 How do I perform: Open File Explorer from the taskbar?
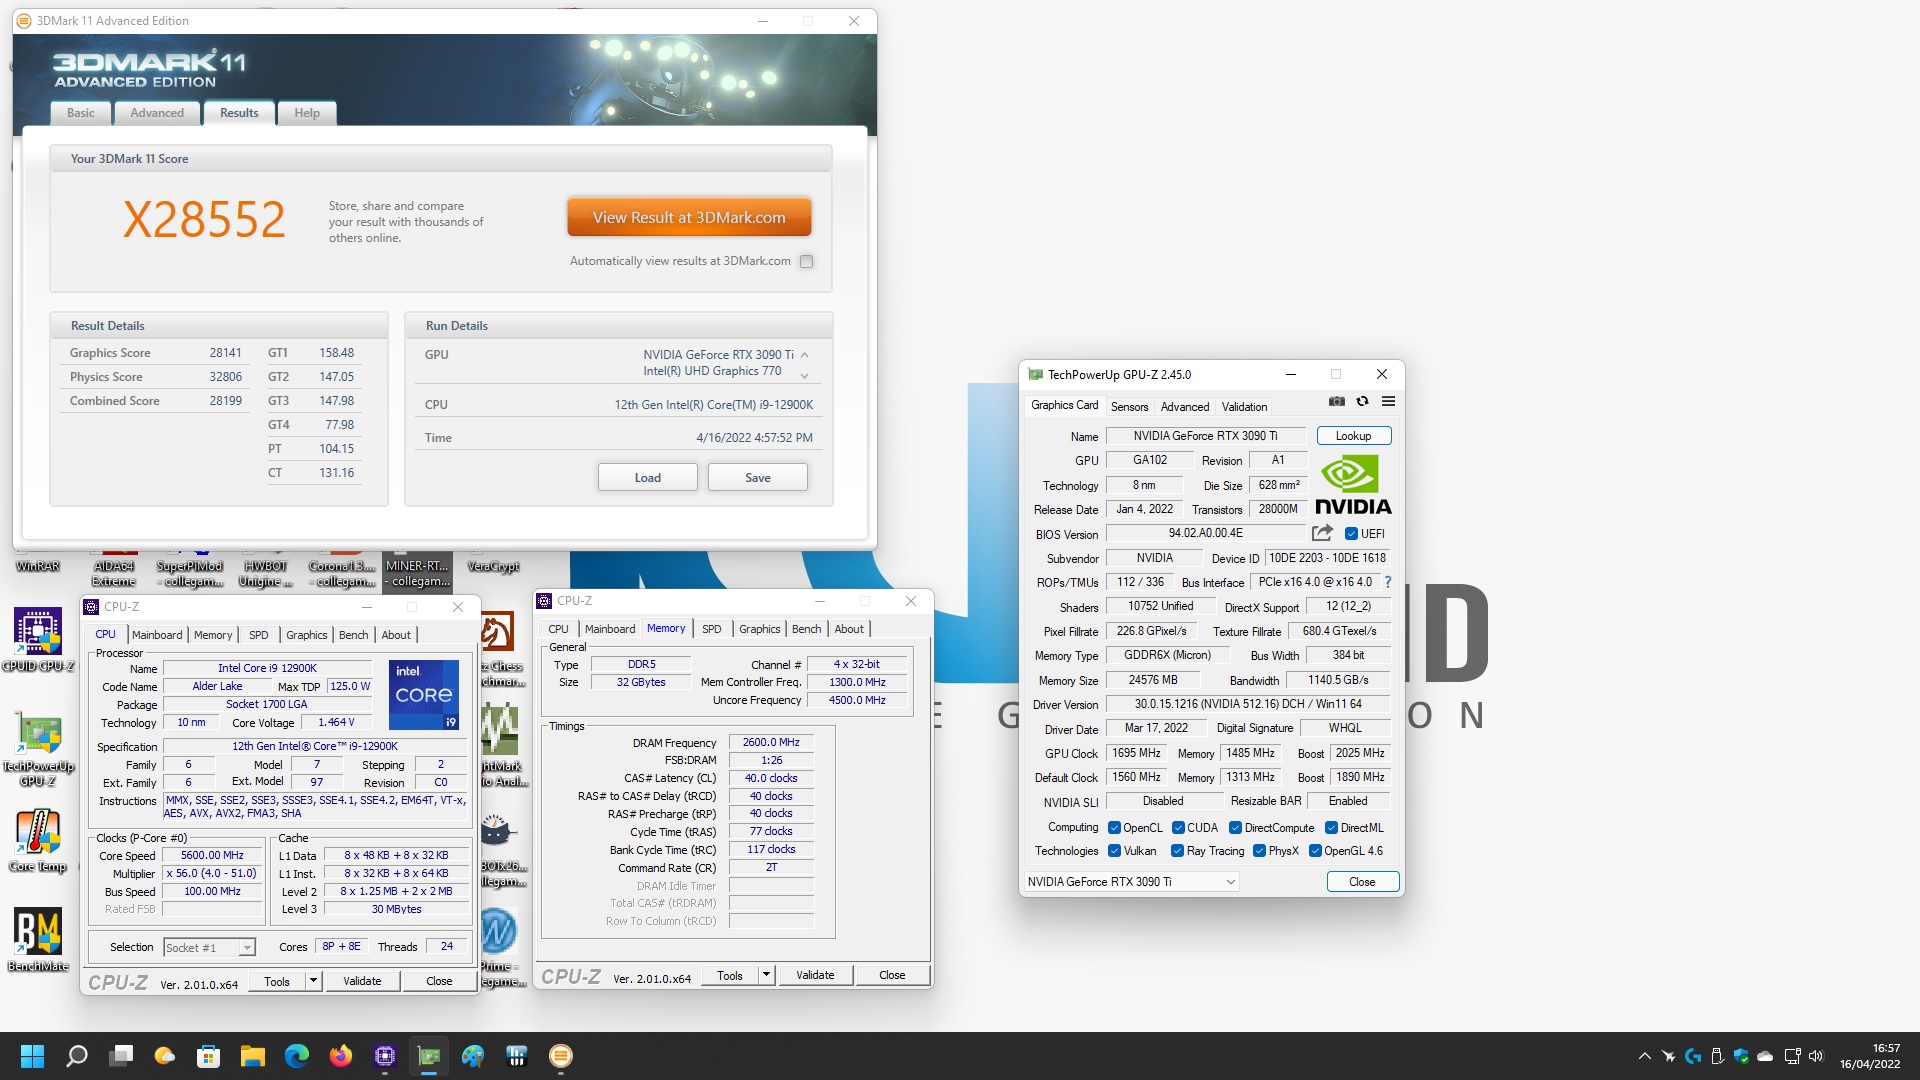pyautogui.click(x=252, y=1056)
